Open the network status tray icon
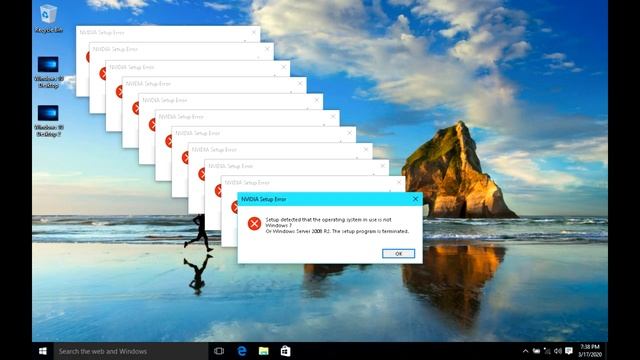The width and height of the screenshot is (640, 360). pos(547,351)
